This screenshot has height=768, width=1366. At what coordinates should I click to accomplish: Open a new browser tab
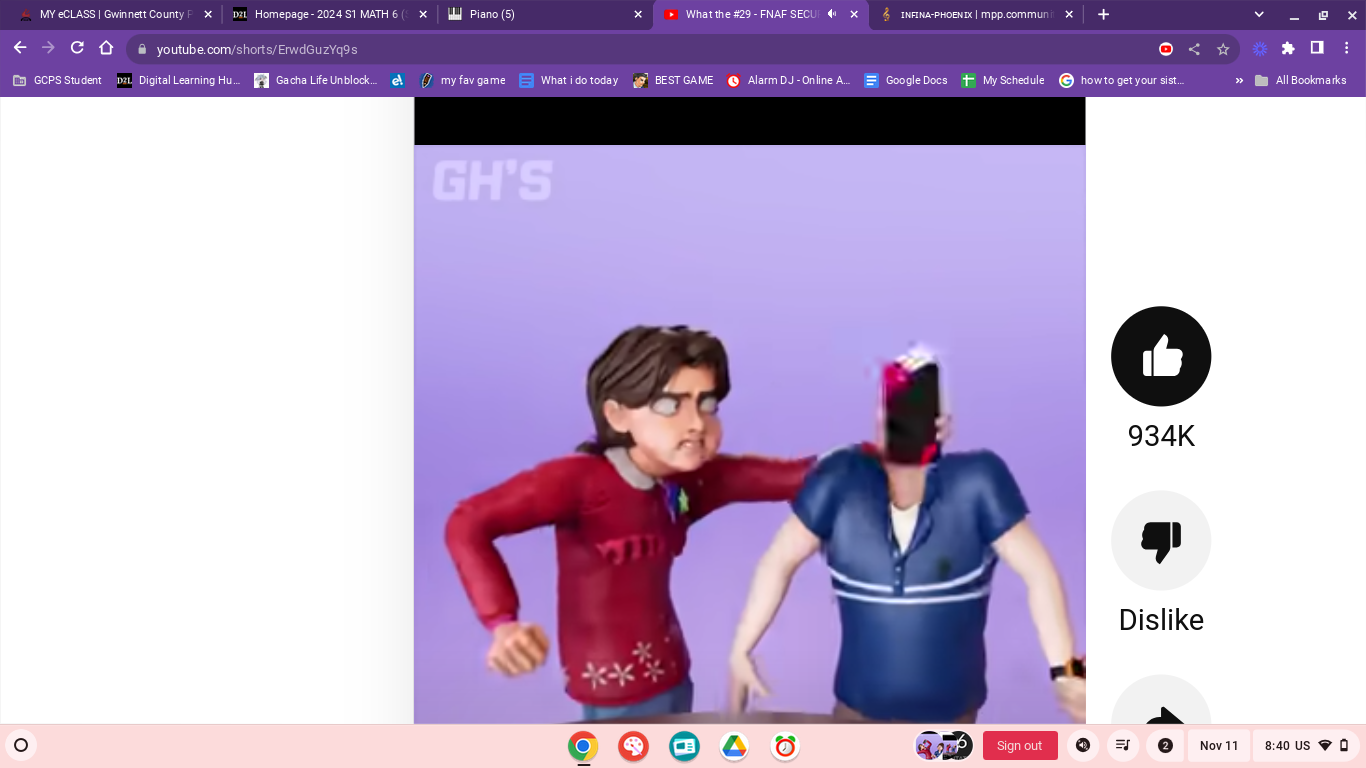(x=1103, y=15)
